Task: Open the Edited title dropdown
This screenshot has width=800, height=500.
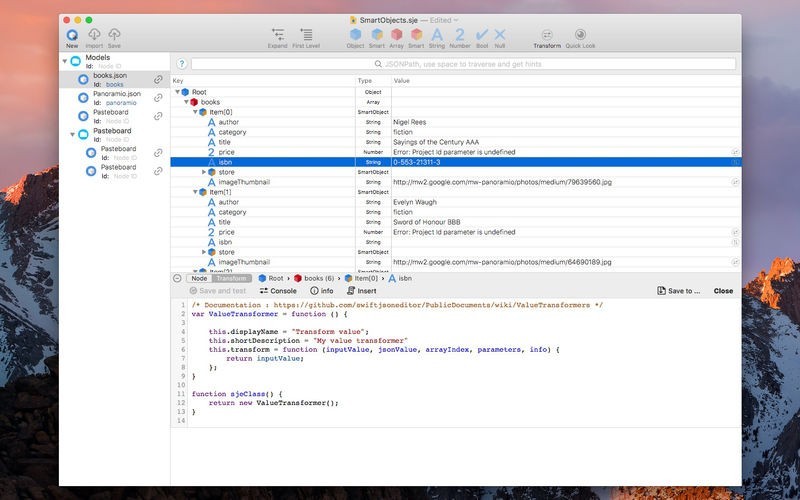Action: [444, 20]
